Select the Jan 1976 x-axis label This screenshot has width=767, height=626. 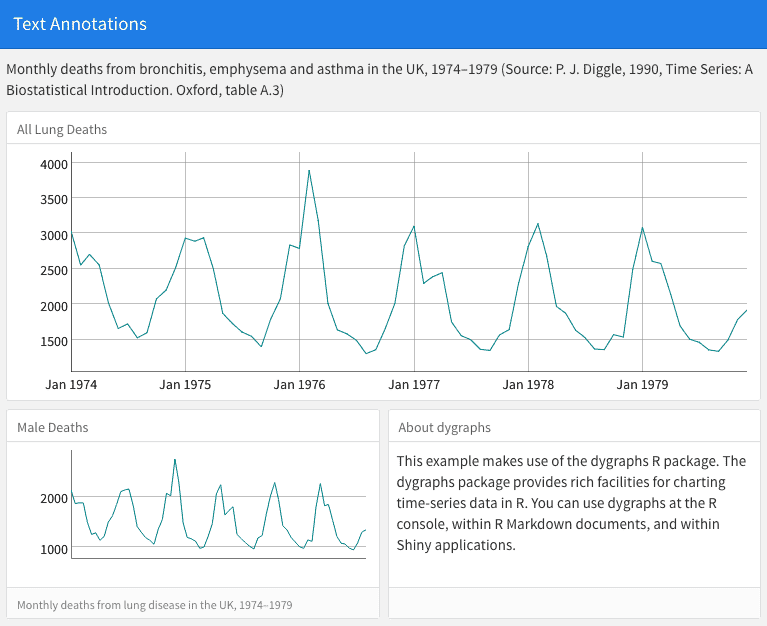click(x=299, y=384)
